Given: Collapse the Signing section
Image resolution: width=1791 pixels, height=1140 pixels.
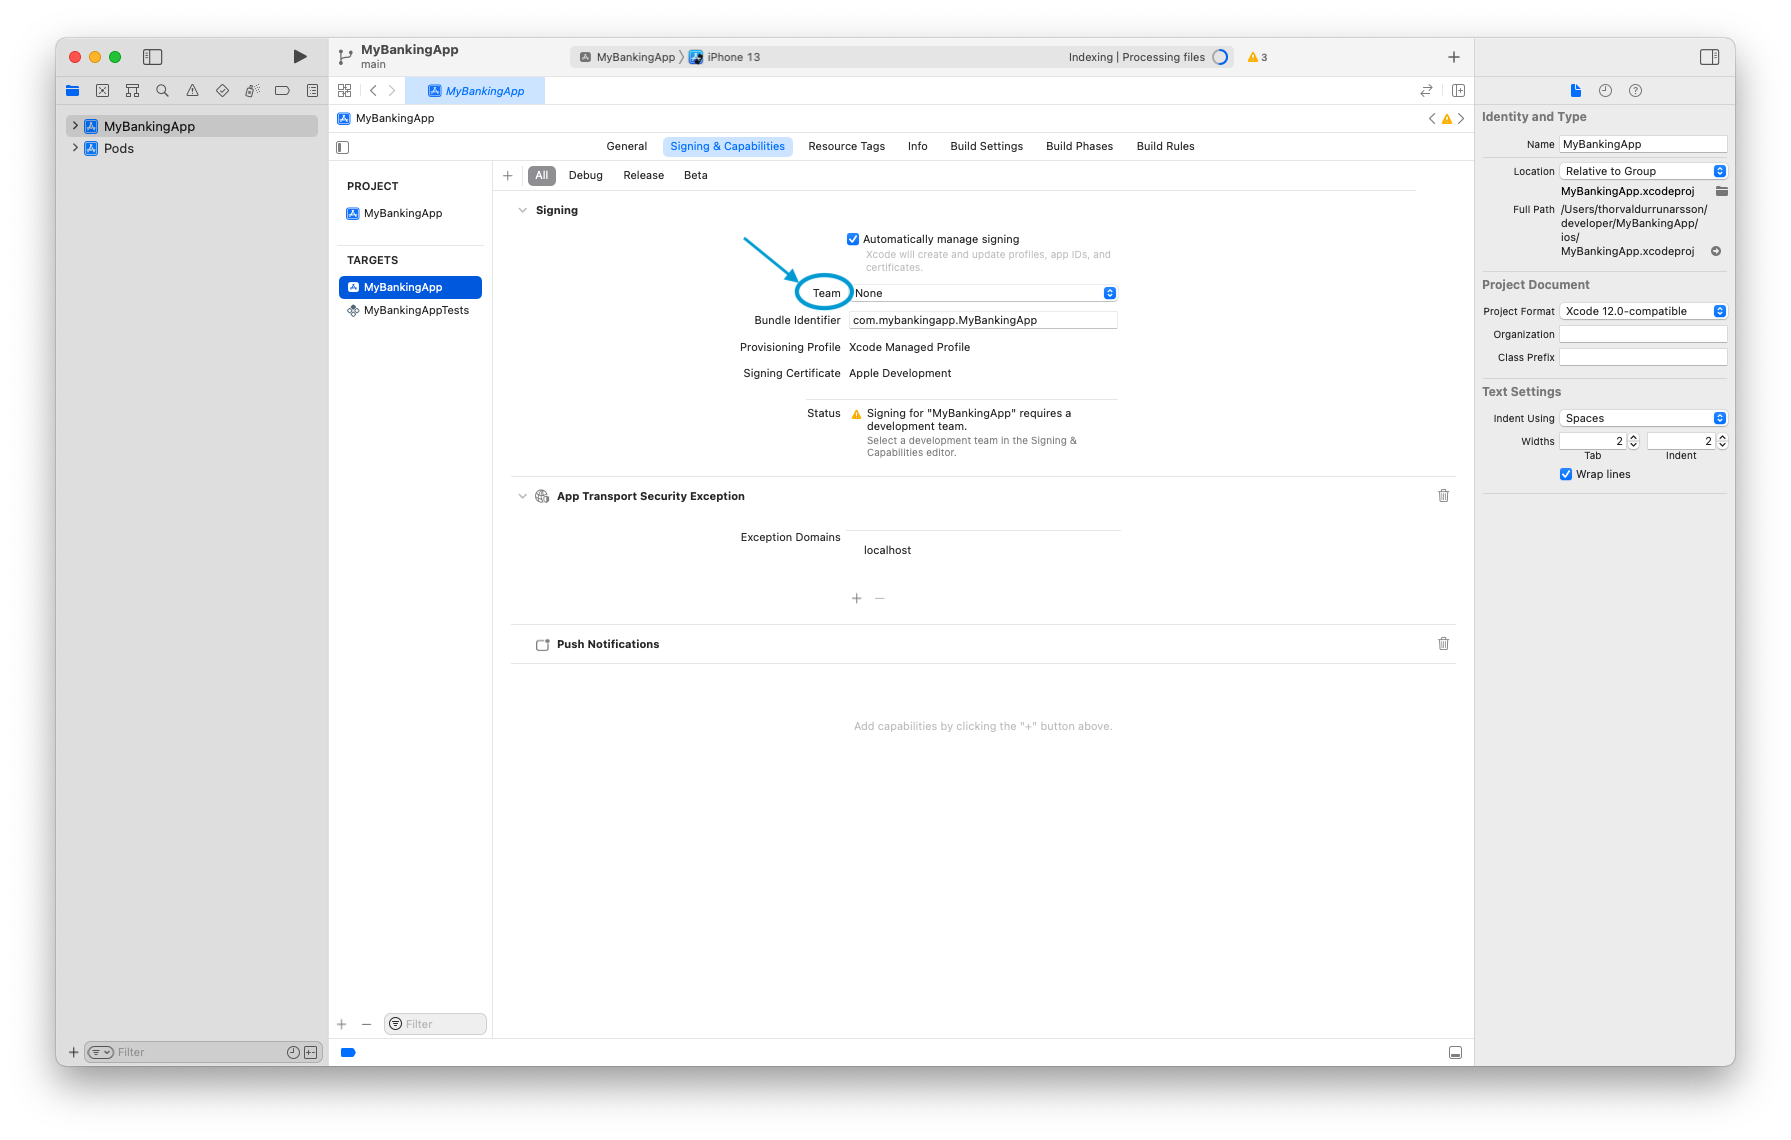Looking at the screenshot, I should pos(522,210).
